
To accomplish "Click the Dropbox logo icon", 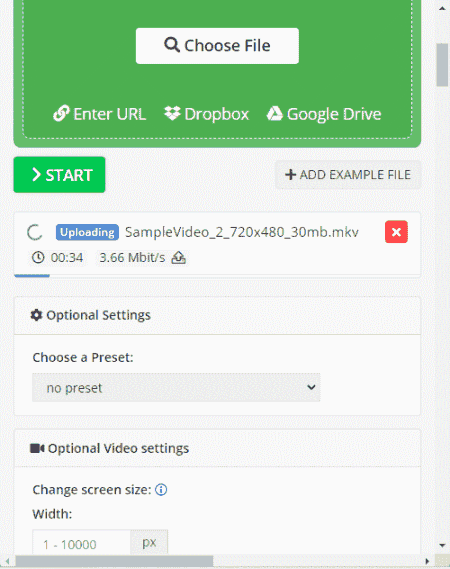I will coord(172,113).
